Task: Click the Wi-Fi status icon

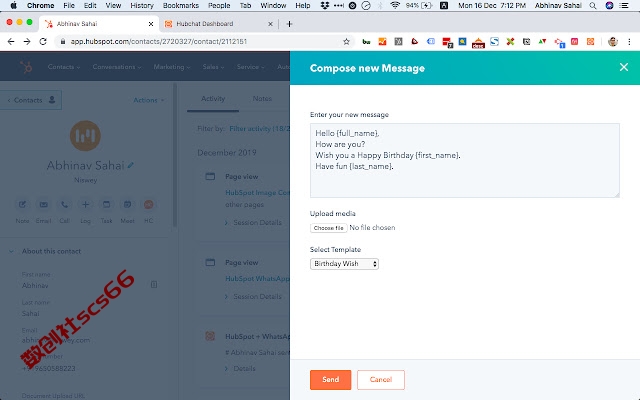Action: [395, 6]
